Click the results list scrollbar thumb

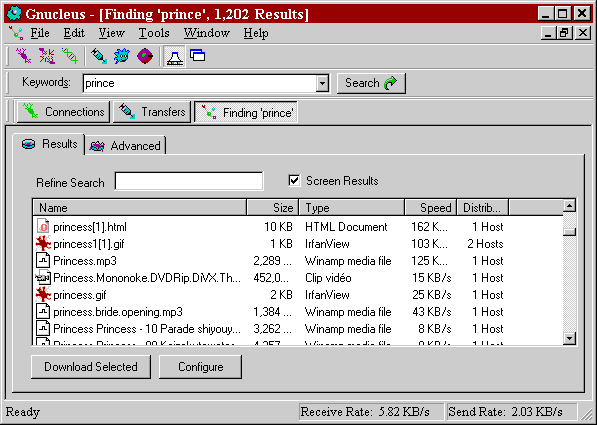570,232
